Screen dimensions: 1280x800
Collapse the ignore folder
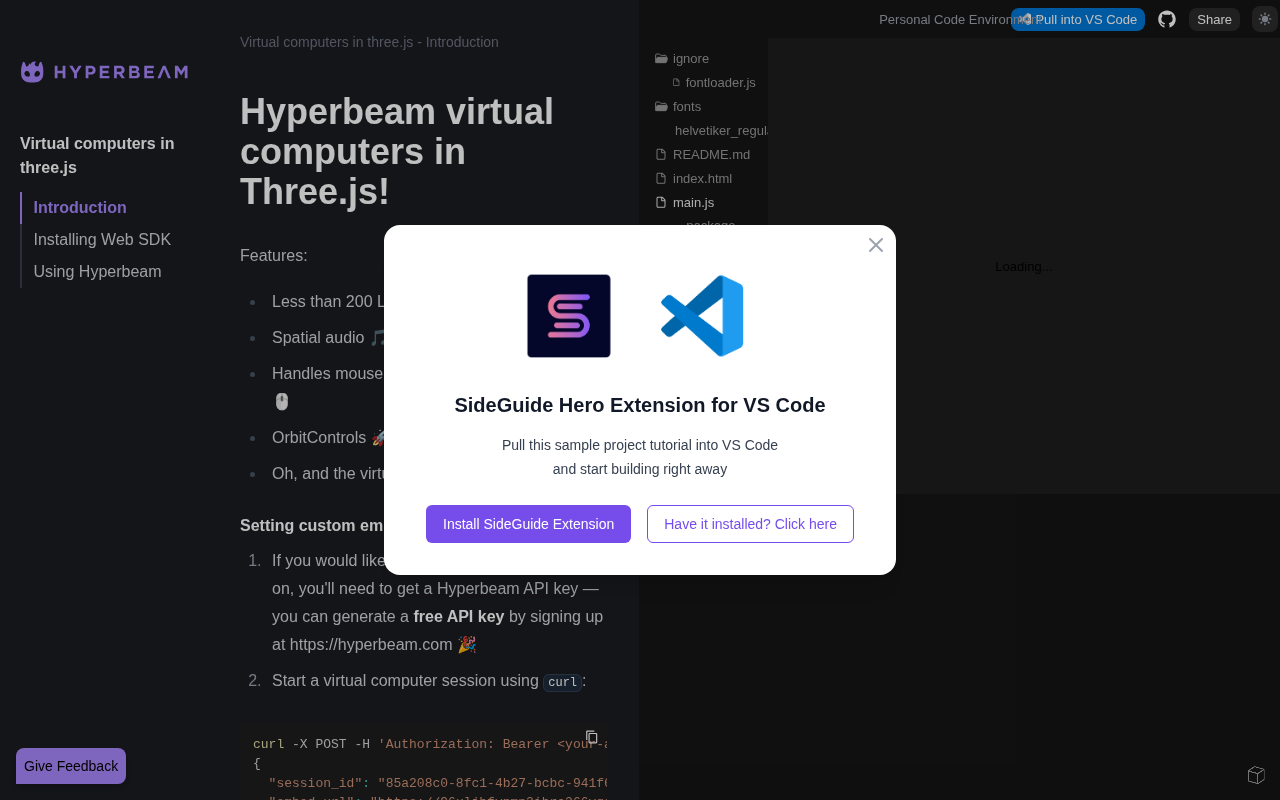point(682,58)
